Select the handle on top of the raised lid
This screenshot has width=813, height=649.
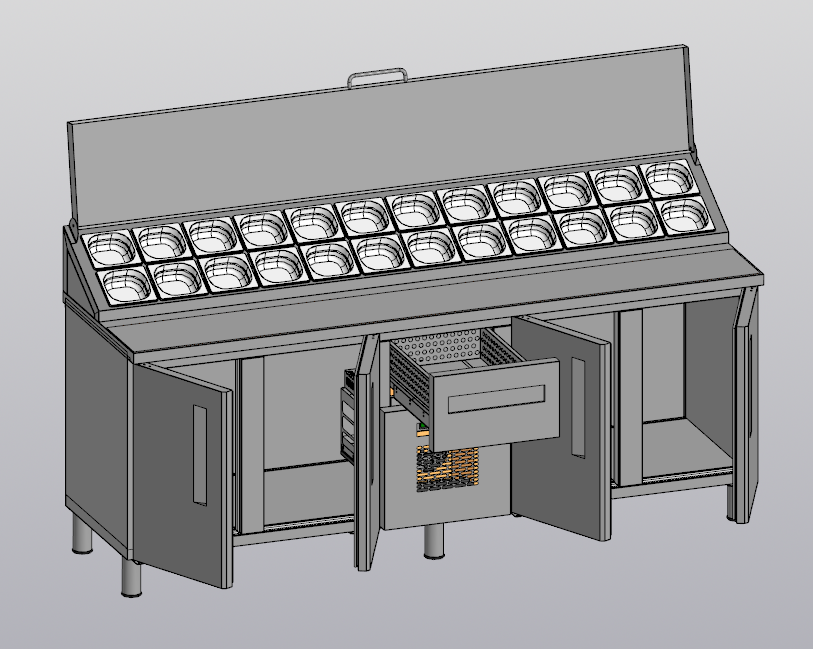point(377,78)
